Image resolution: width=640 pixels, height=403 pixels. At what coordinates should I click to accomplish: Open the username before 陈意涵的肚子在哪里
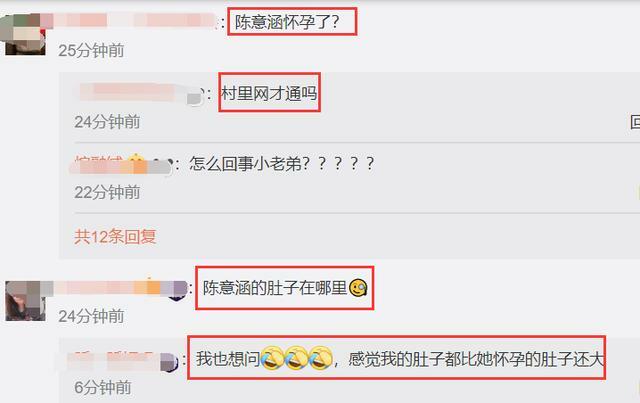click(120, 288)
